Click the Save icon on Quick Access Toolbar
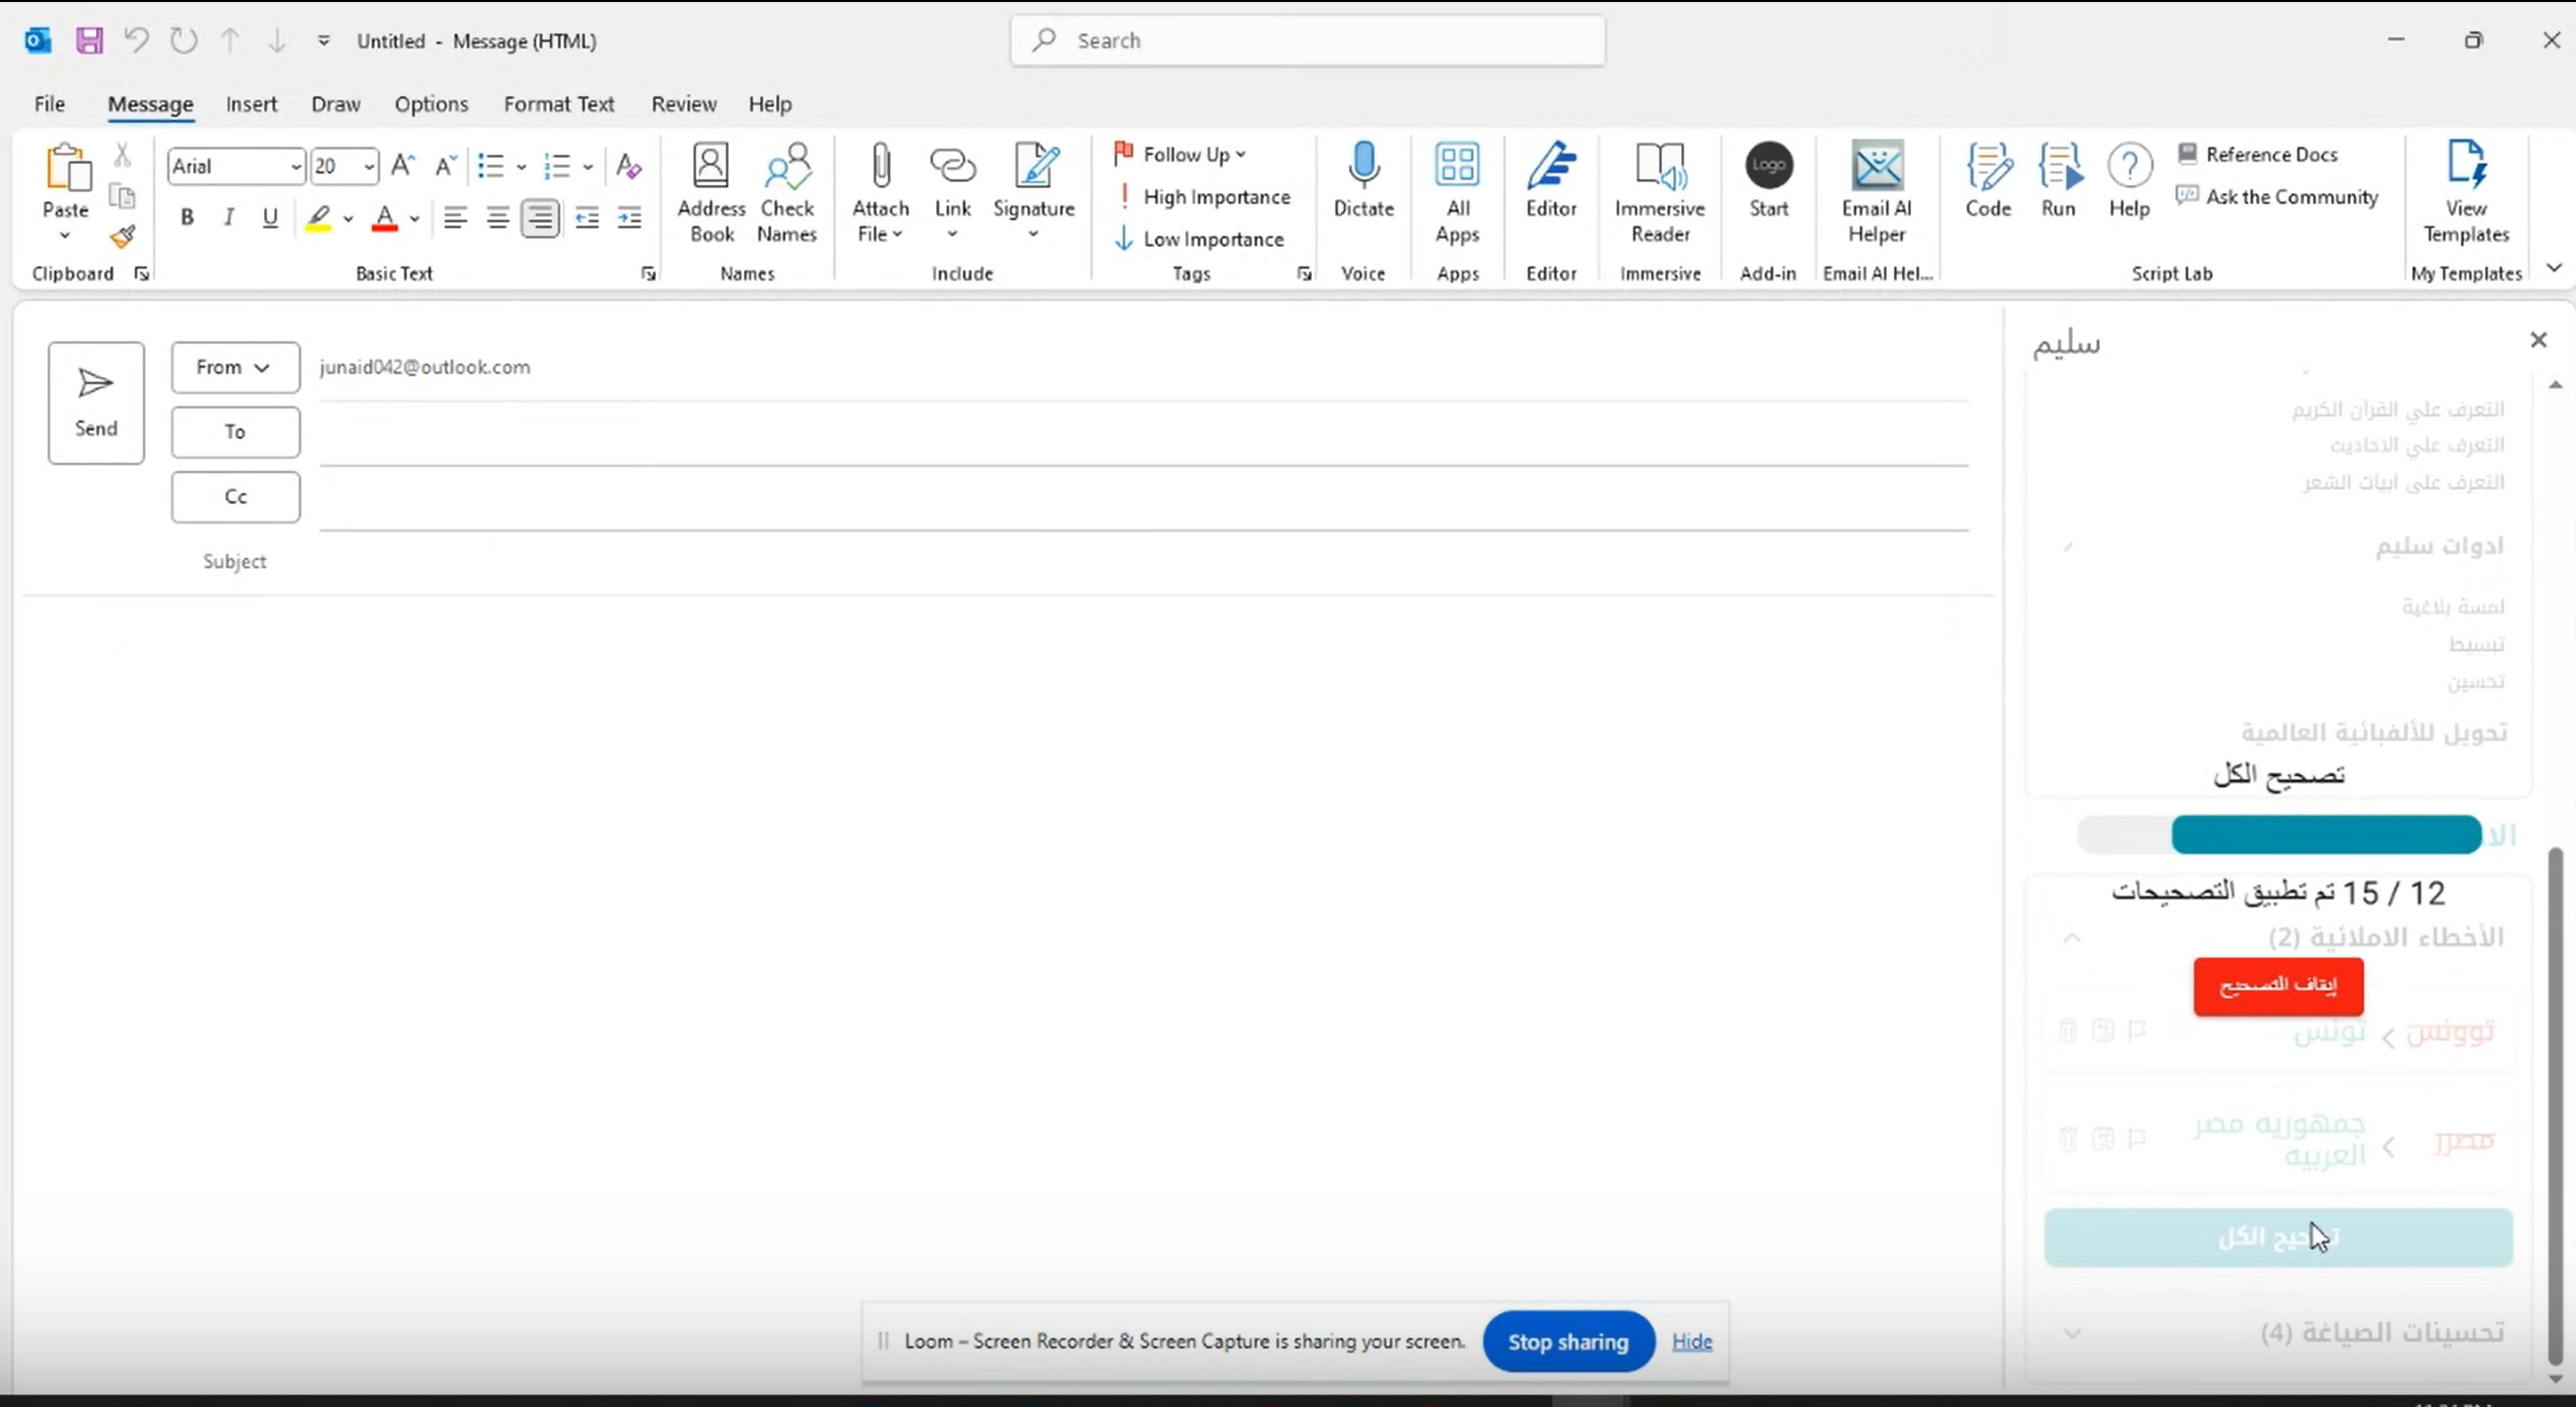The width and height of the screenshot is (2576, 1407). 88,40
